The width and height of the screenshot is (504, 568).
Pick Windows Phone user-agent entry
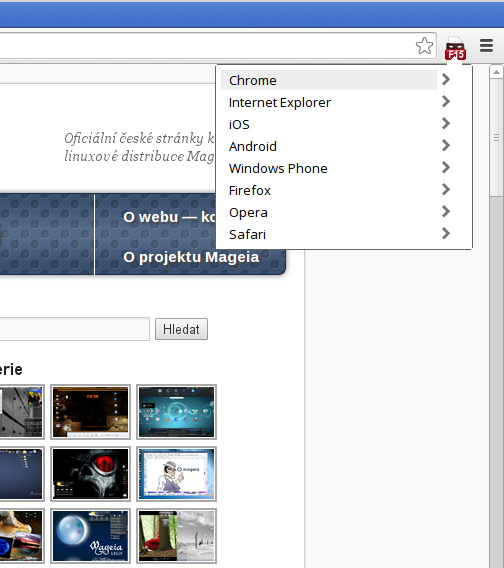tap(329, 168)
